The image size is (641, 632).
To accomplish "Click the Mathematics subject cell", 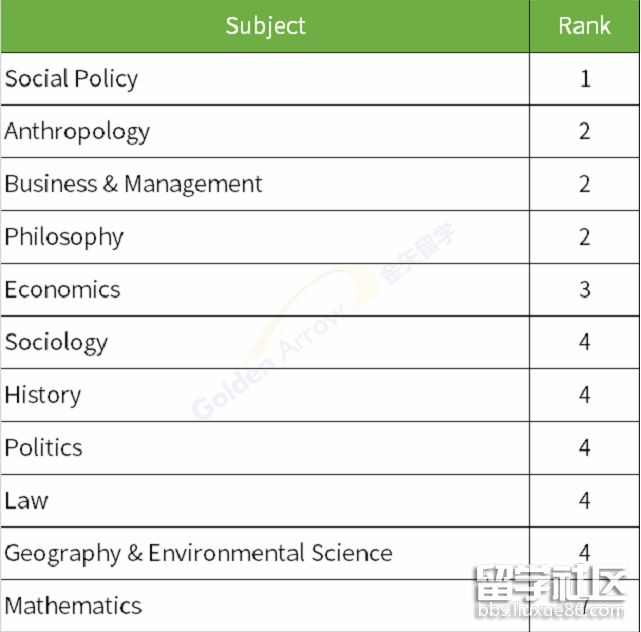I will (x=74, y=606).
